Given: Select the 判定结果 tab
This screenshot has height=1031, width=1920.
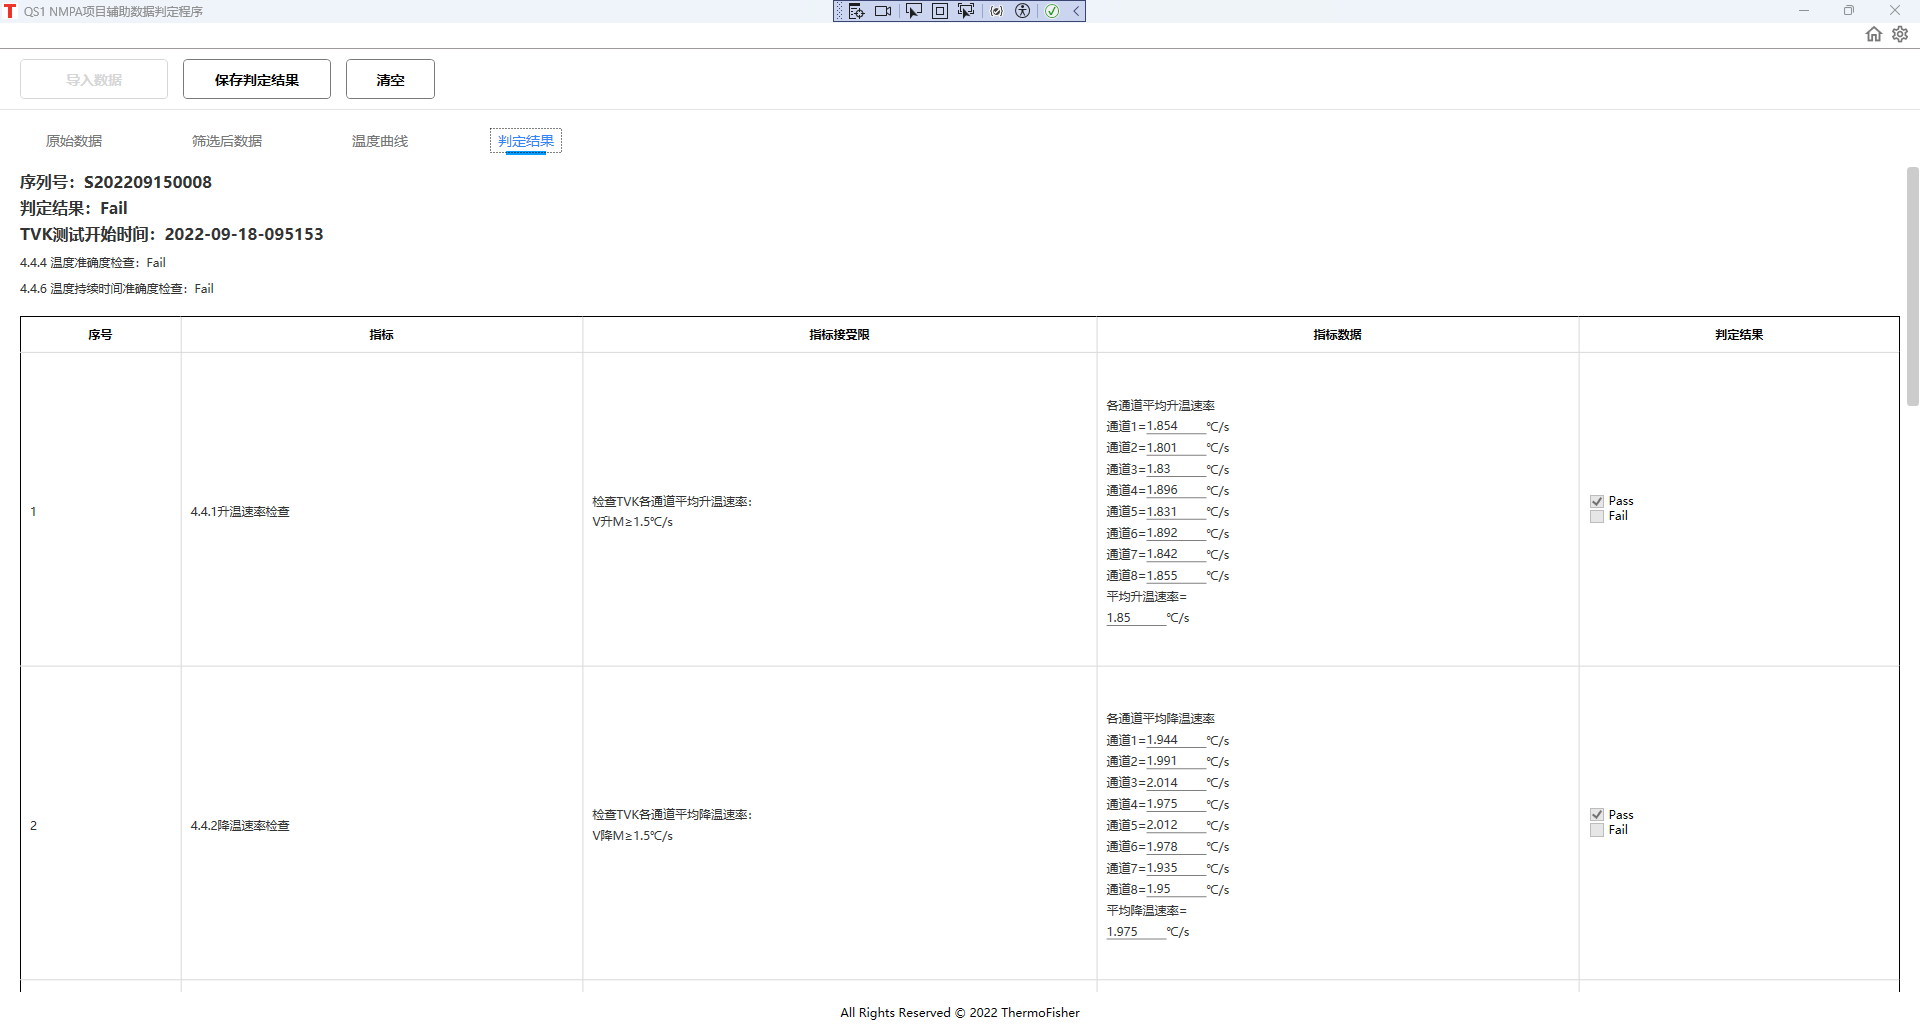Looking at the screenshot, I should point(526,141).
